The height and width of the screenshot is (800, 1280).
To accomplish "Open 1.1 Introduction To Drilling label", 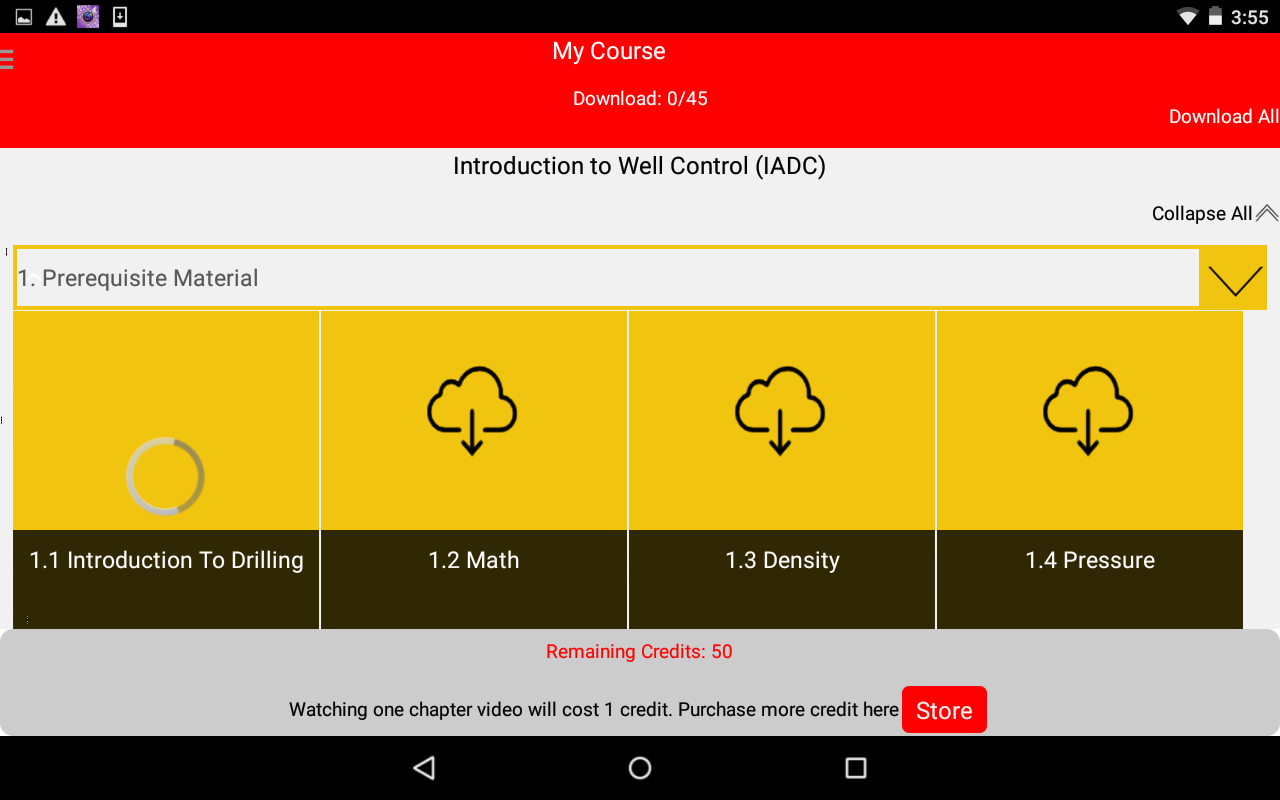I will pyautogui.click(x=166, y=560).
